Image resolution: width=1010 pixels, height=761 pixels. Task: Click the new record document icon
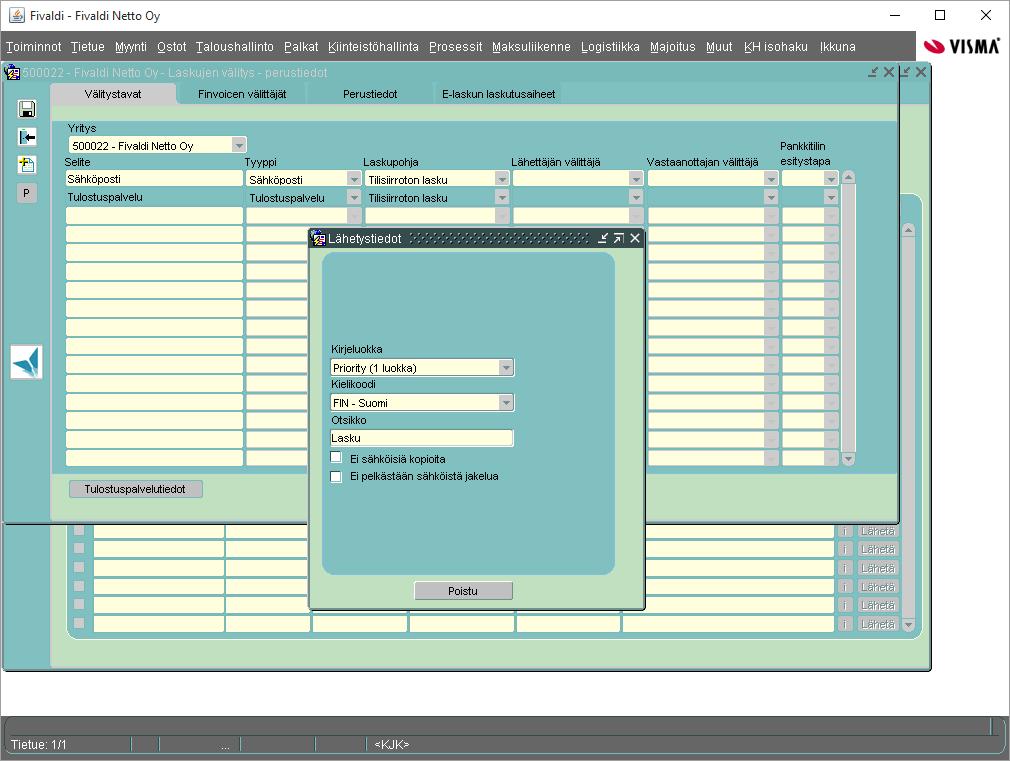(x=26, y=165)
